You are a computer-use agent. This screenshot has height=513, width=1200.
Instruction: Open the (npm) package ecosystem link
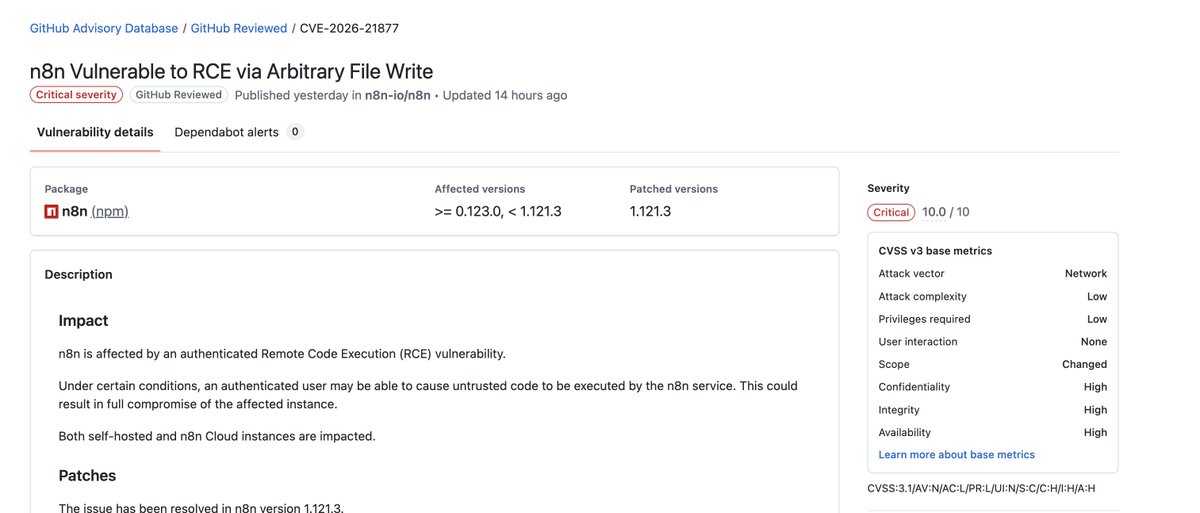[110, 211]
